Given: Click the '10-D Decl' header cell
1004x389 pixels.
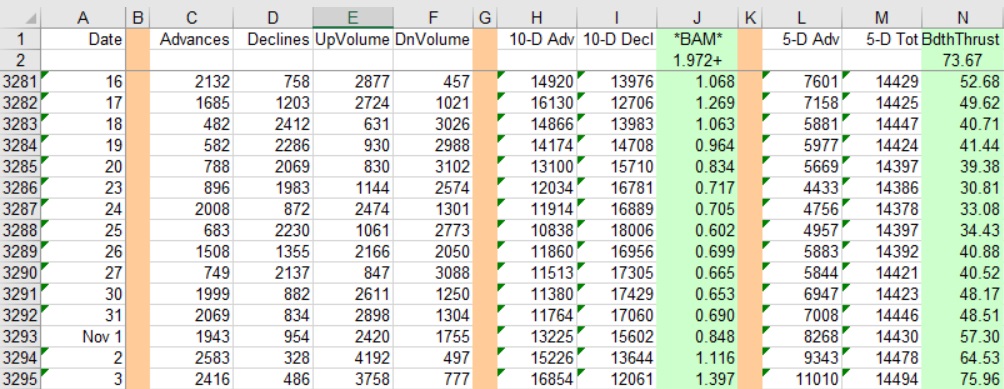Looking at the screenshot, I should pyautogui.click(x=617, y=39).
